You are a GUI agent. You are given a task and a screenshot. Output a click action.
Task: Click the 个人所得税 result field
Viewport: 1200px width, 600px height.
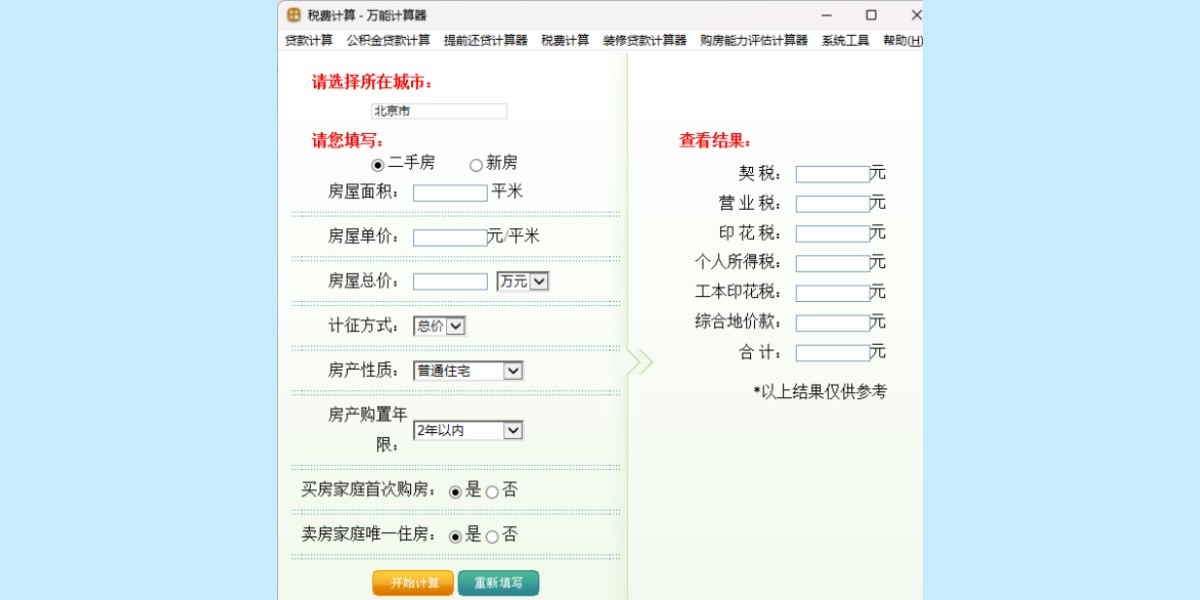(832, 264)
